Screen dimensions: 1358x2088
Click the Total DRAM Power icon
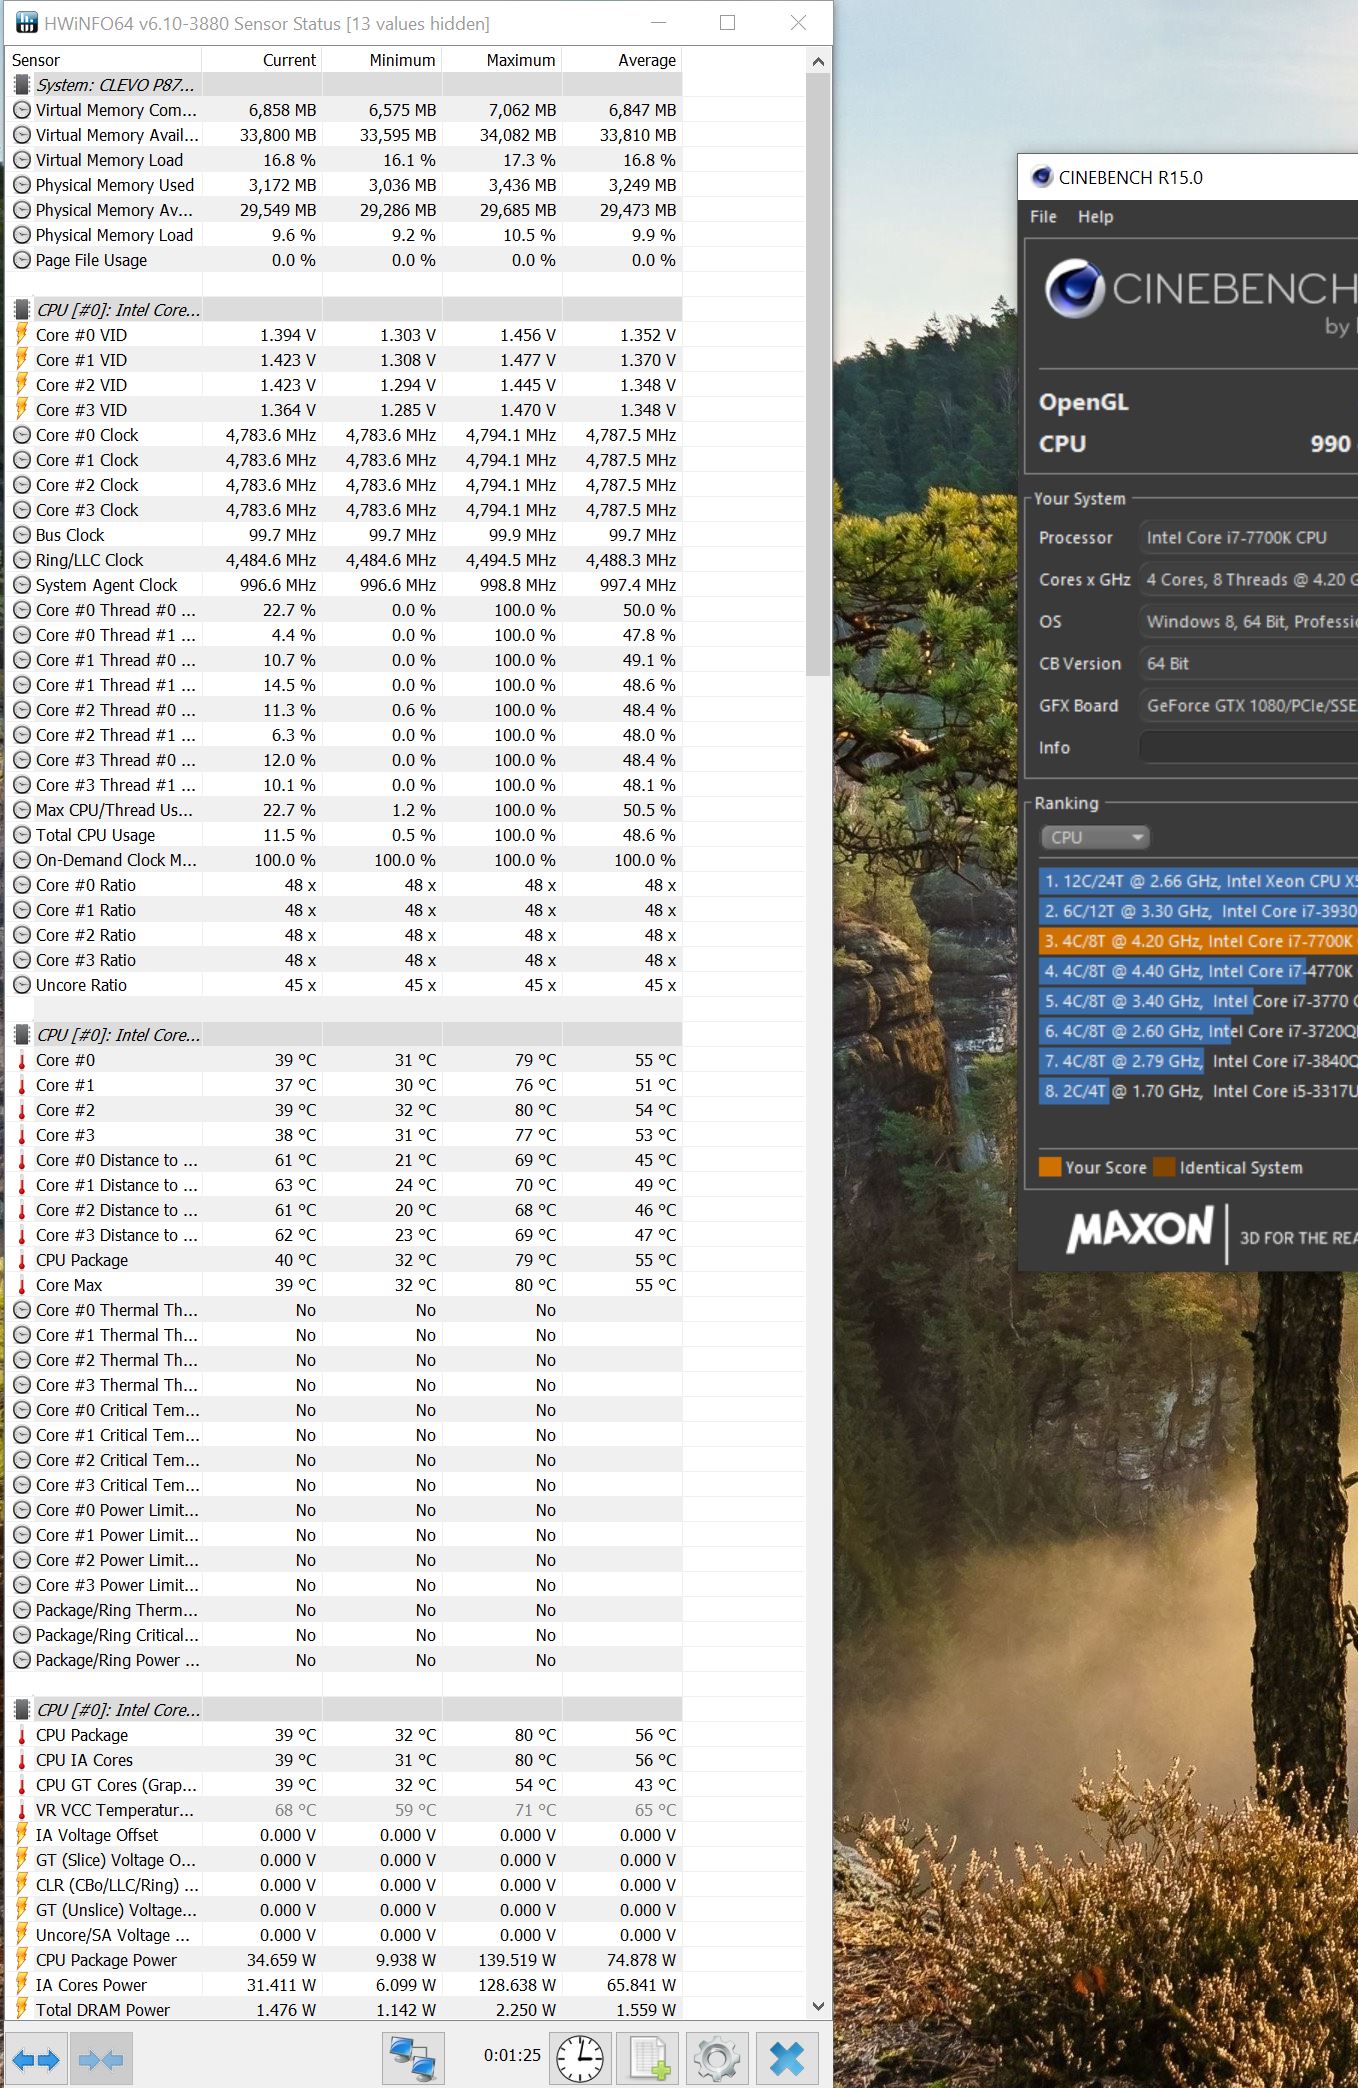pyautogui.click(x=22, y=2010)
